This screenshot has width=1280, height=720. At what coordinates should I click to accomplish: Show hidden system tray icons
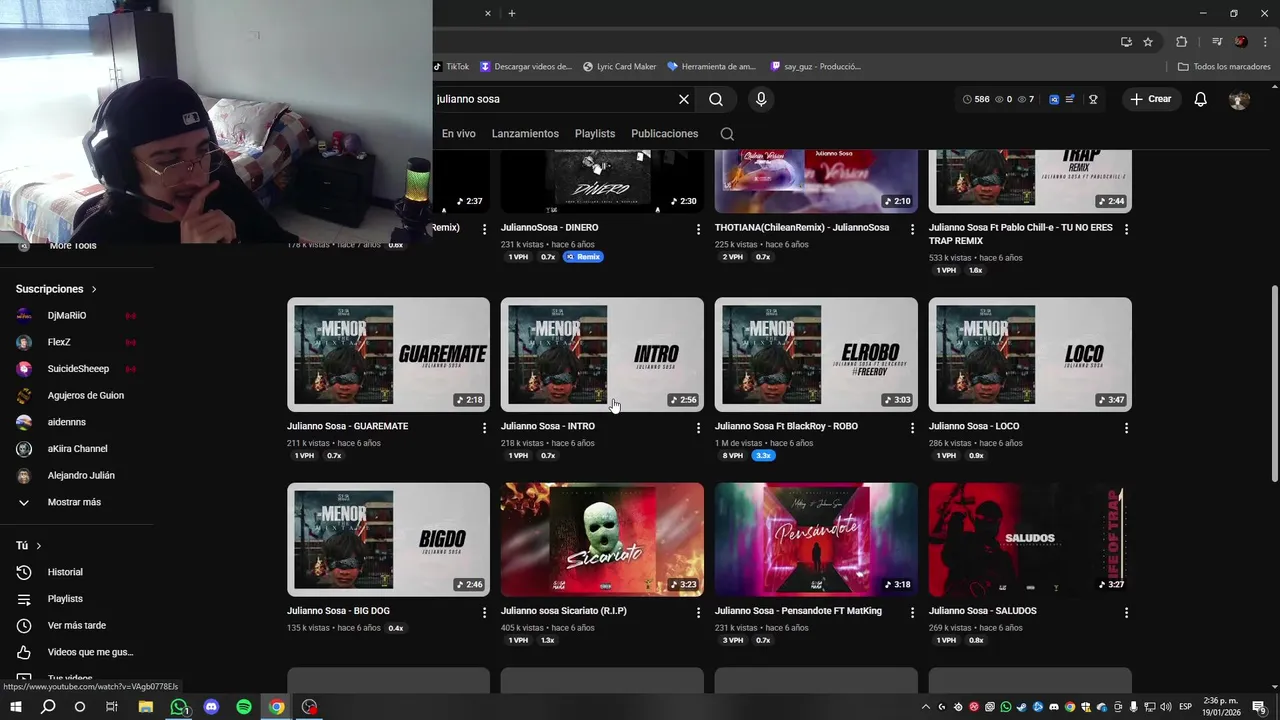926,707
